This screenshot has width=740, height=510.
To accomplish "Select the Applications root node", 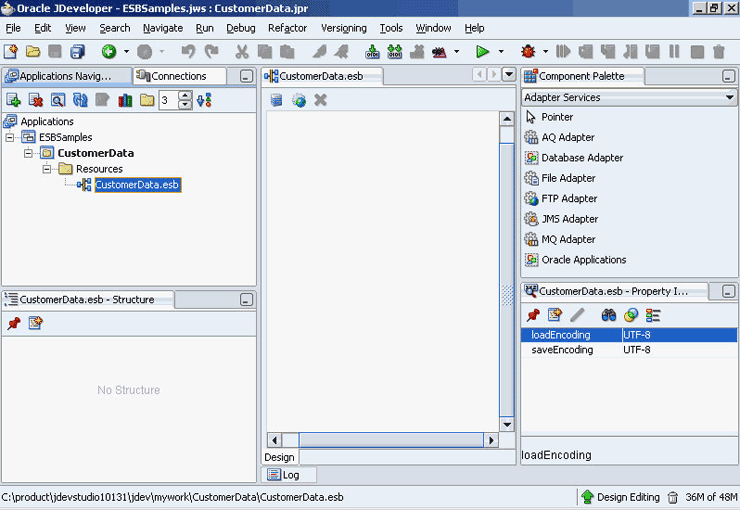I will [47, 122].
